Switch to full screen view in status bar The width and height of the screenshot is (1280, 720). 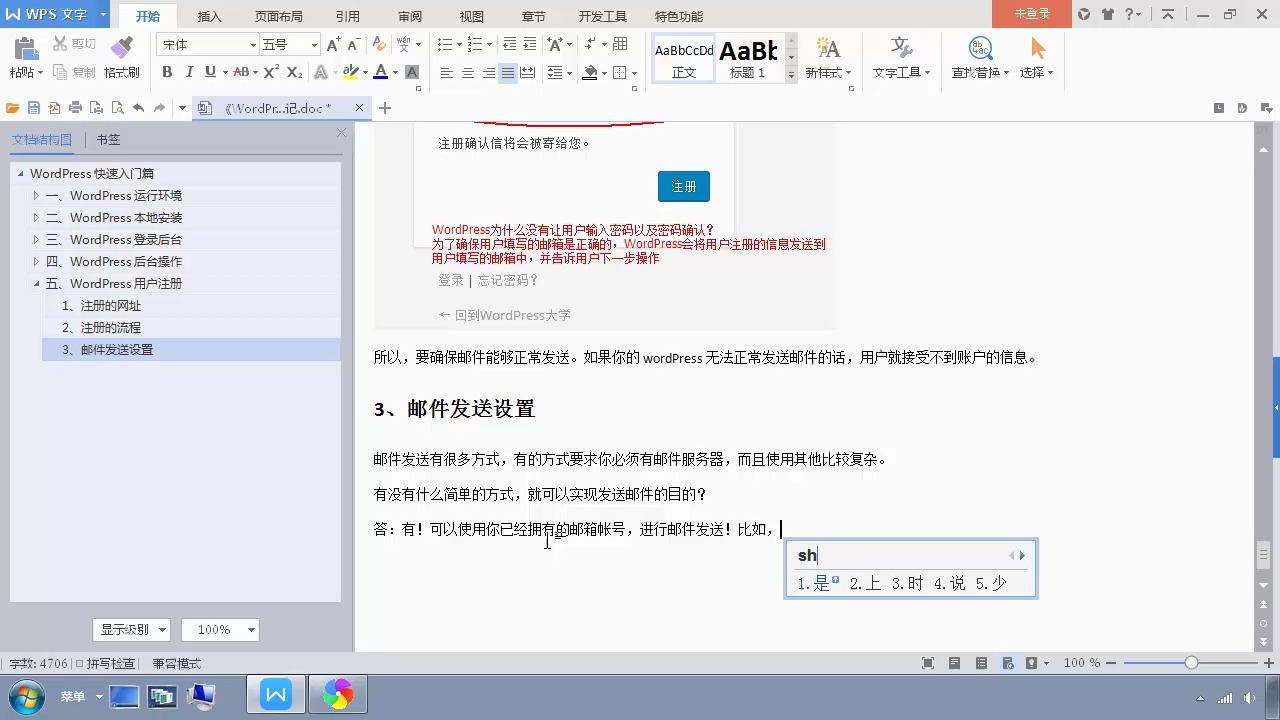coord(928,663)
